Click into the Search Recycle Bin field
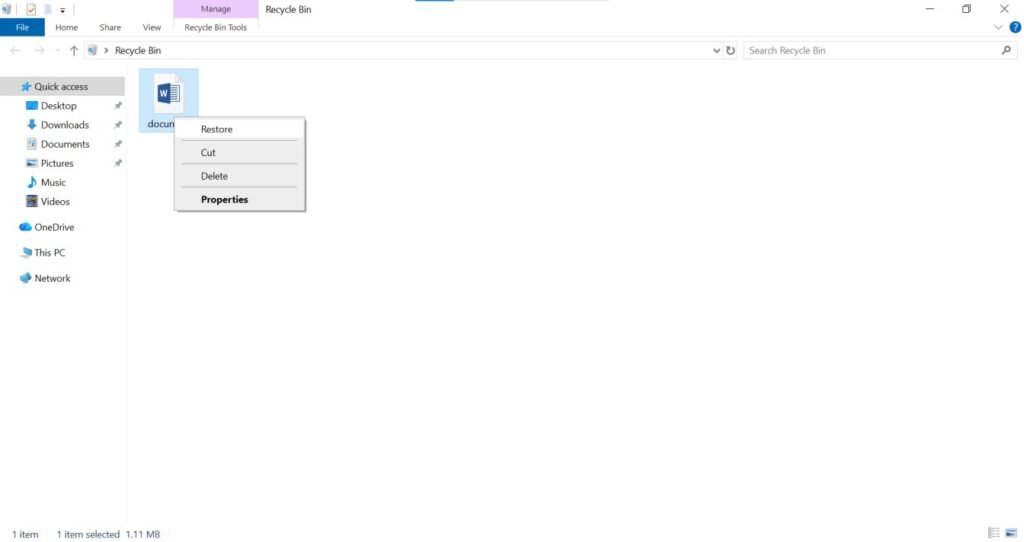 tap(870, 50)
